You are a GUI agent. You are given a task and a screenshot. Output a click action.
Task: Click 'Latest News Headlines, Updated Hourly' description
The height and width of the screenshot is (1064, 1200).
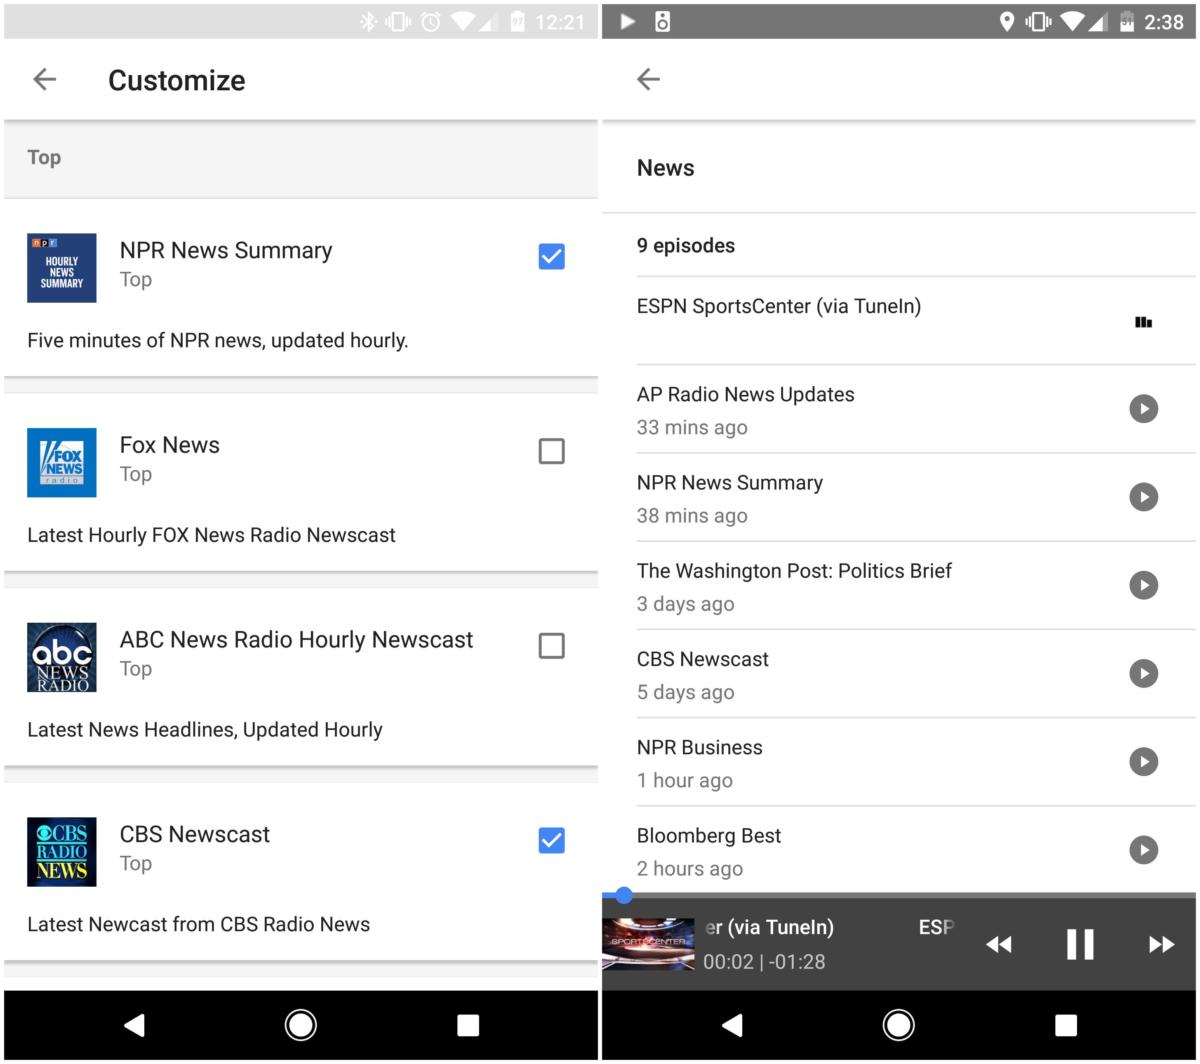point(204,730)
